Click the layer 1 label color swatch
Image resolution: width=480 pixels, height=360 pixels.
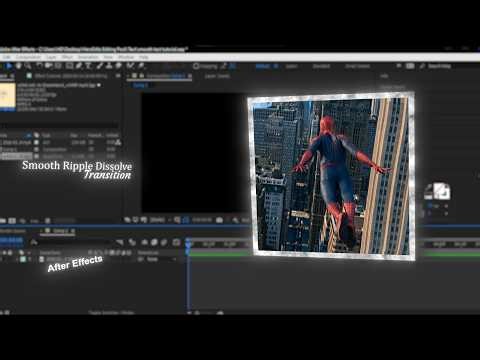(23, 259)
